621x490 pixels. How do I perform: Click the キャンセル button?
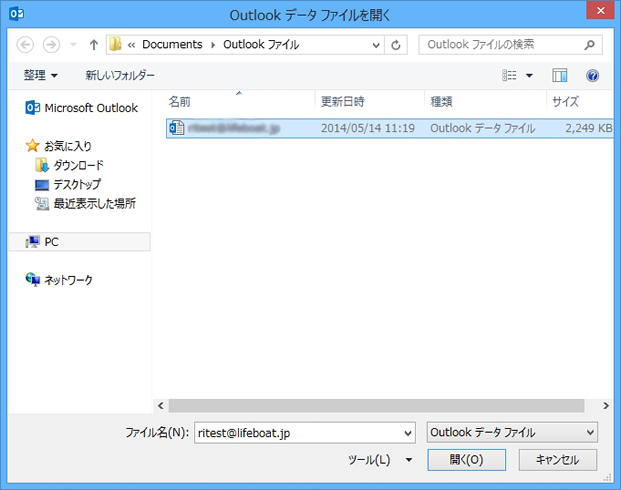click(558, 460)
